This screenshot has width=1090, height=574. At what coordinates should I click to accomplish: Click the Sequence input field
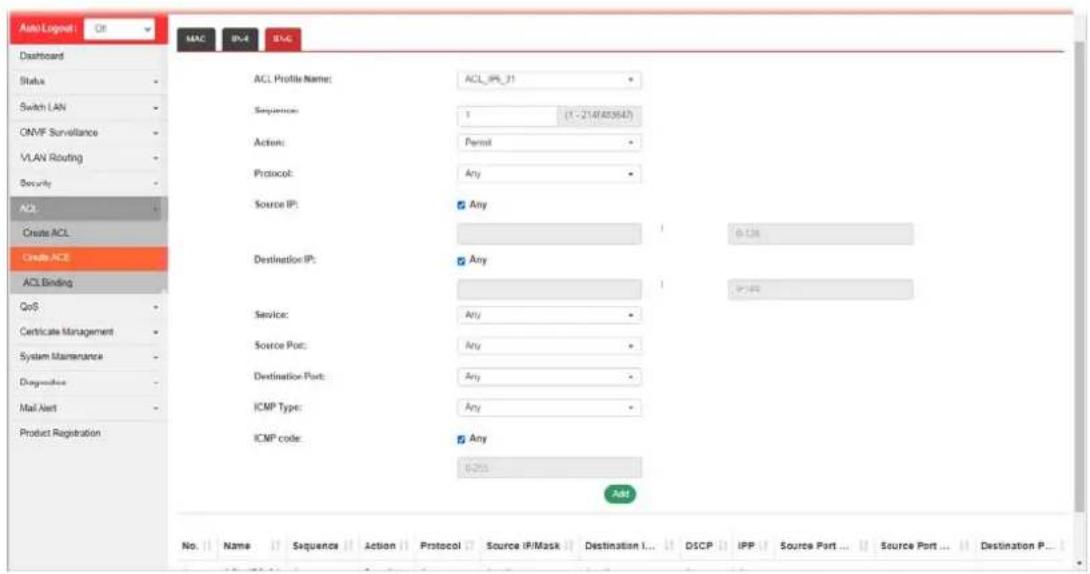[x=507, y=115]
